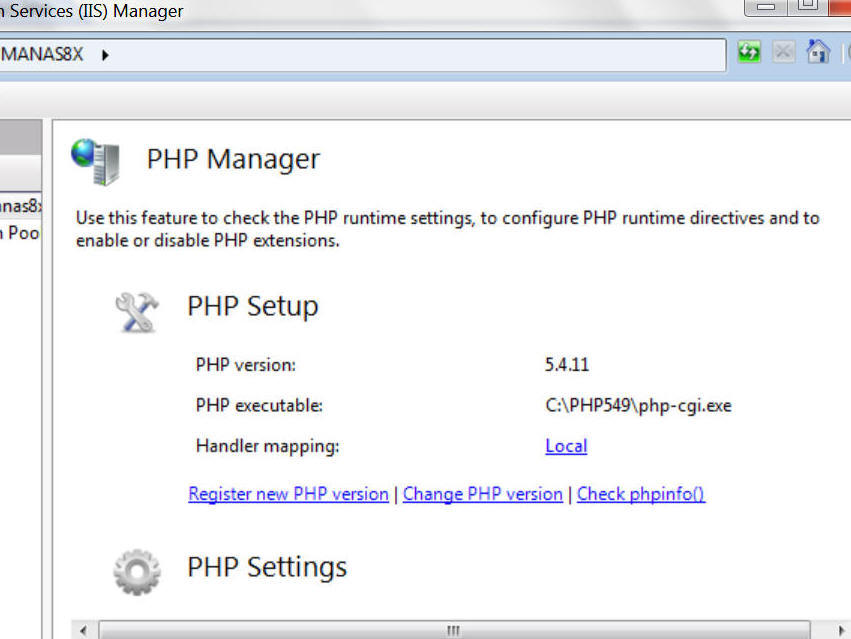The image size is (851, 639).
Task: Click the PHP Manager server globe icon
Action: (96, 162)
